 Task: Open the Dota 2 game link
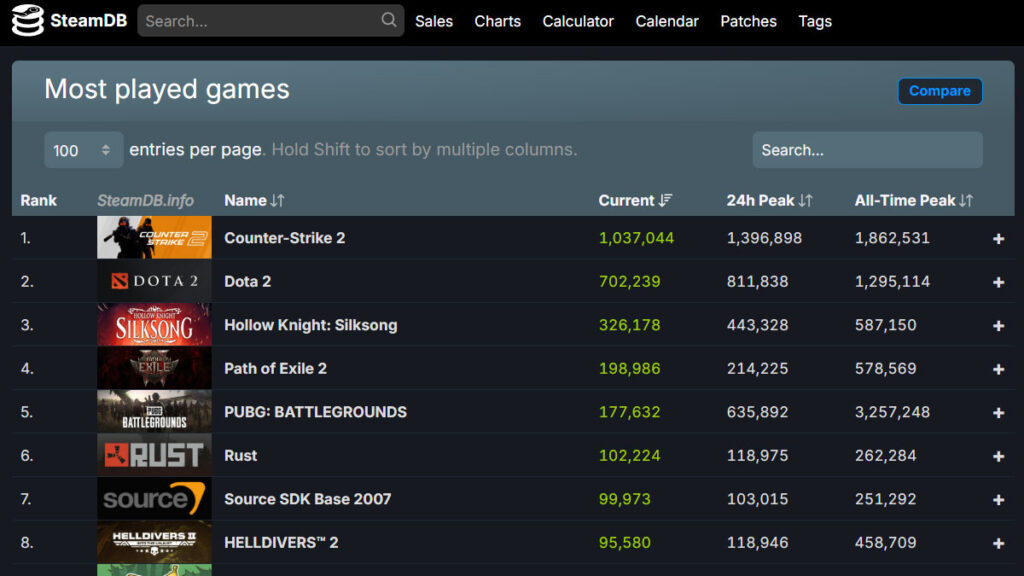247,281
